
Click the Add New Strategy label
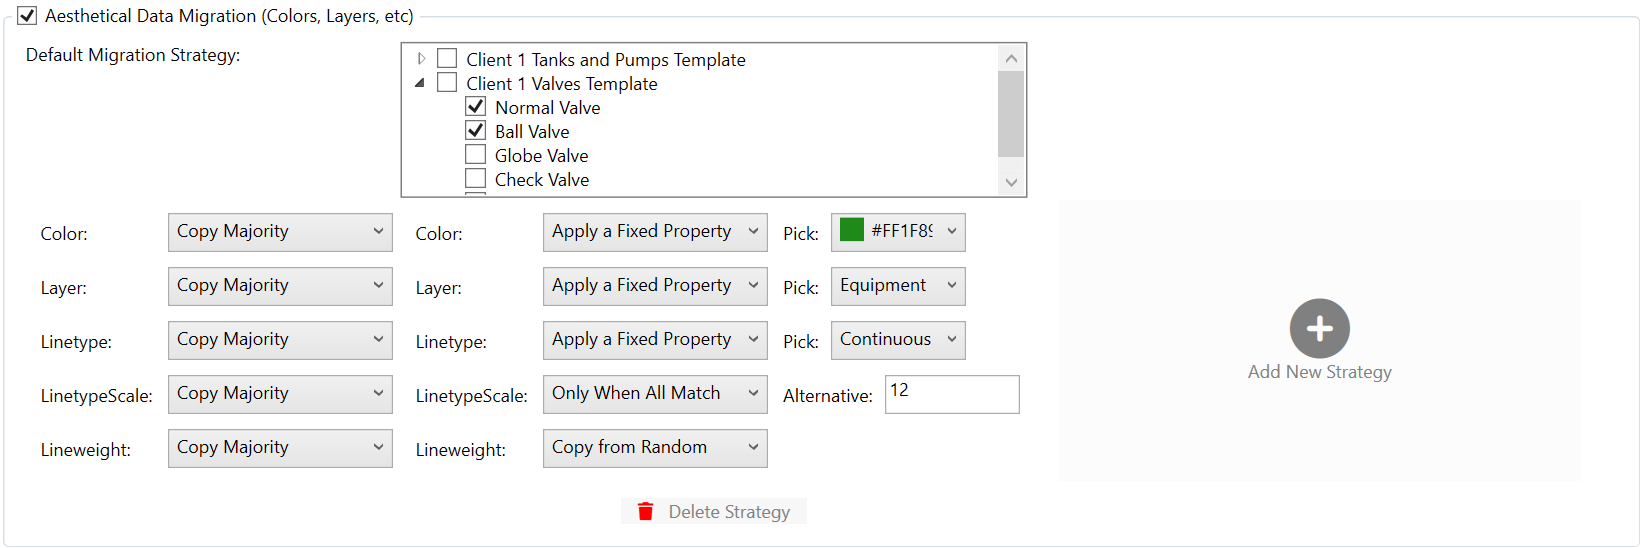pyautogui.click(x=1319, y=372)
